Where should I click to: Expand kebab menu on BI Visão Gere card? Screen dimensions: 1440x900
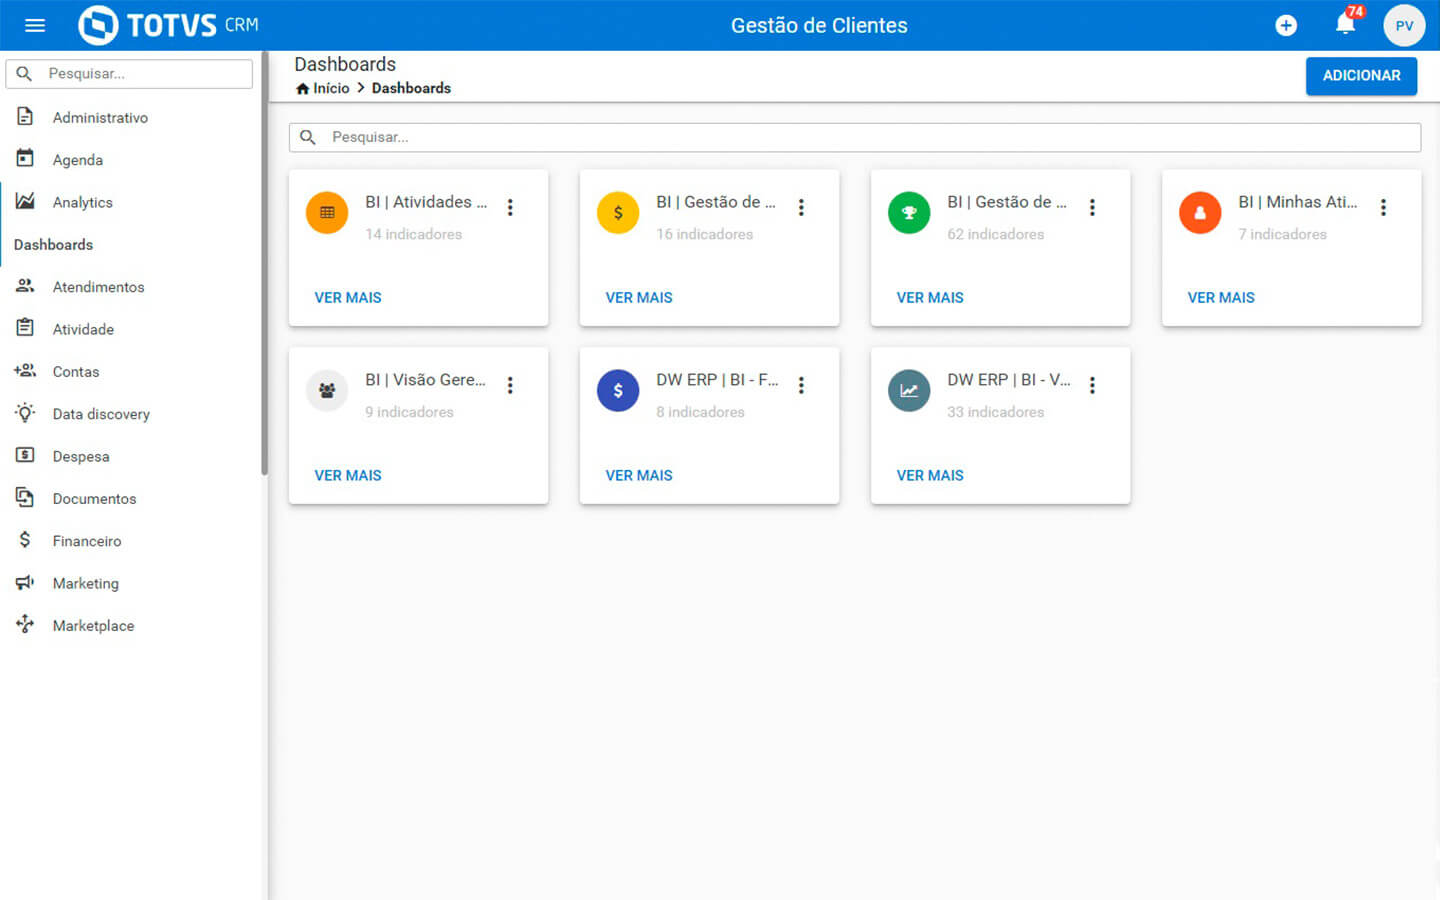pyautogui.click(x=510, y=385)
